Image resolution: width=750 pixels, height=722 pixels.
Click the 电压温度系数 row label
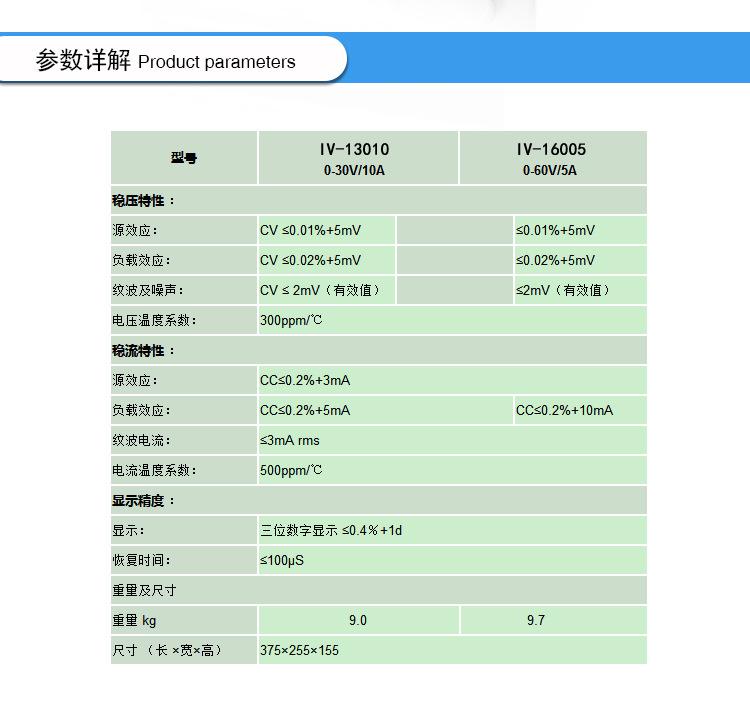coord(154,321)
